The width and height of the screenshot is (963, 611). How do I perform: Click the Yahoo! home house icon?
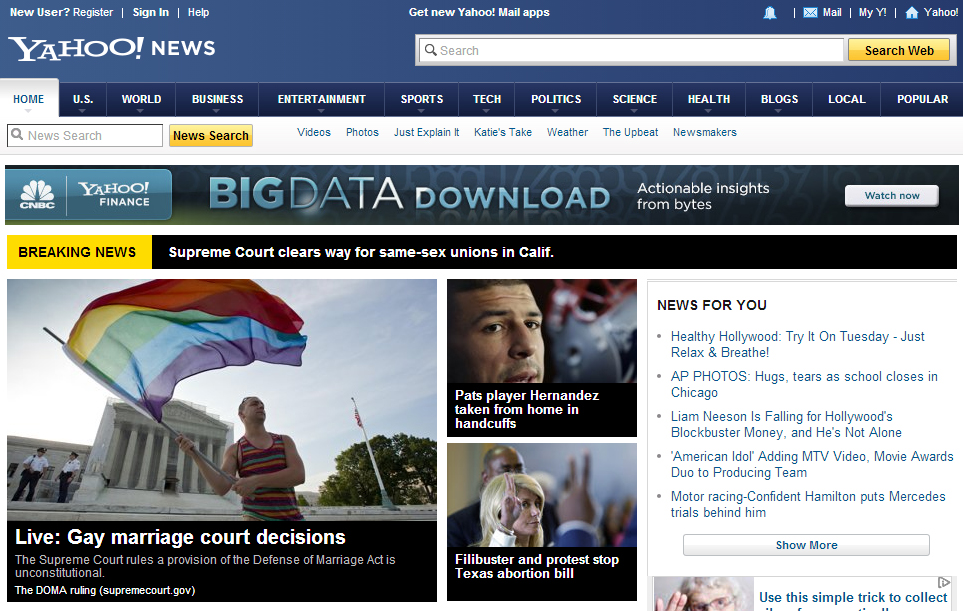[x=912, y=12]
